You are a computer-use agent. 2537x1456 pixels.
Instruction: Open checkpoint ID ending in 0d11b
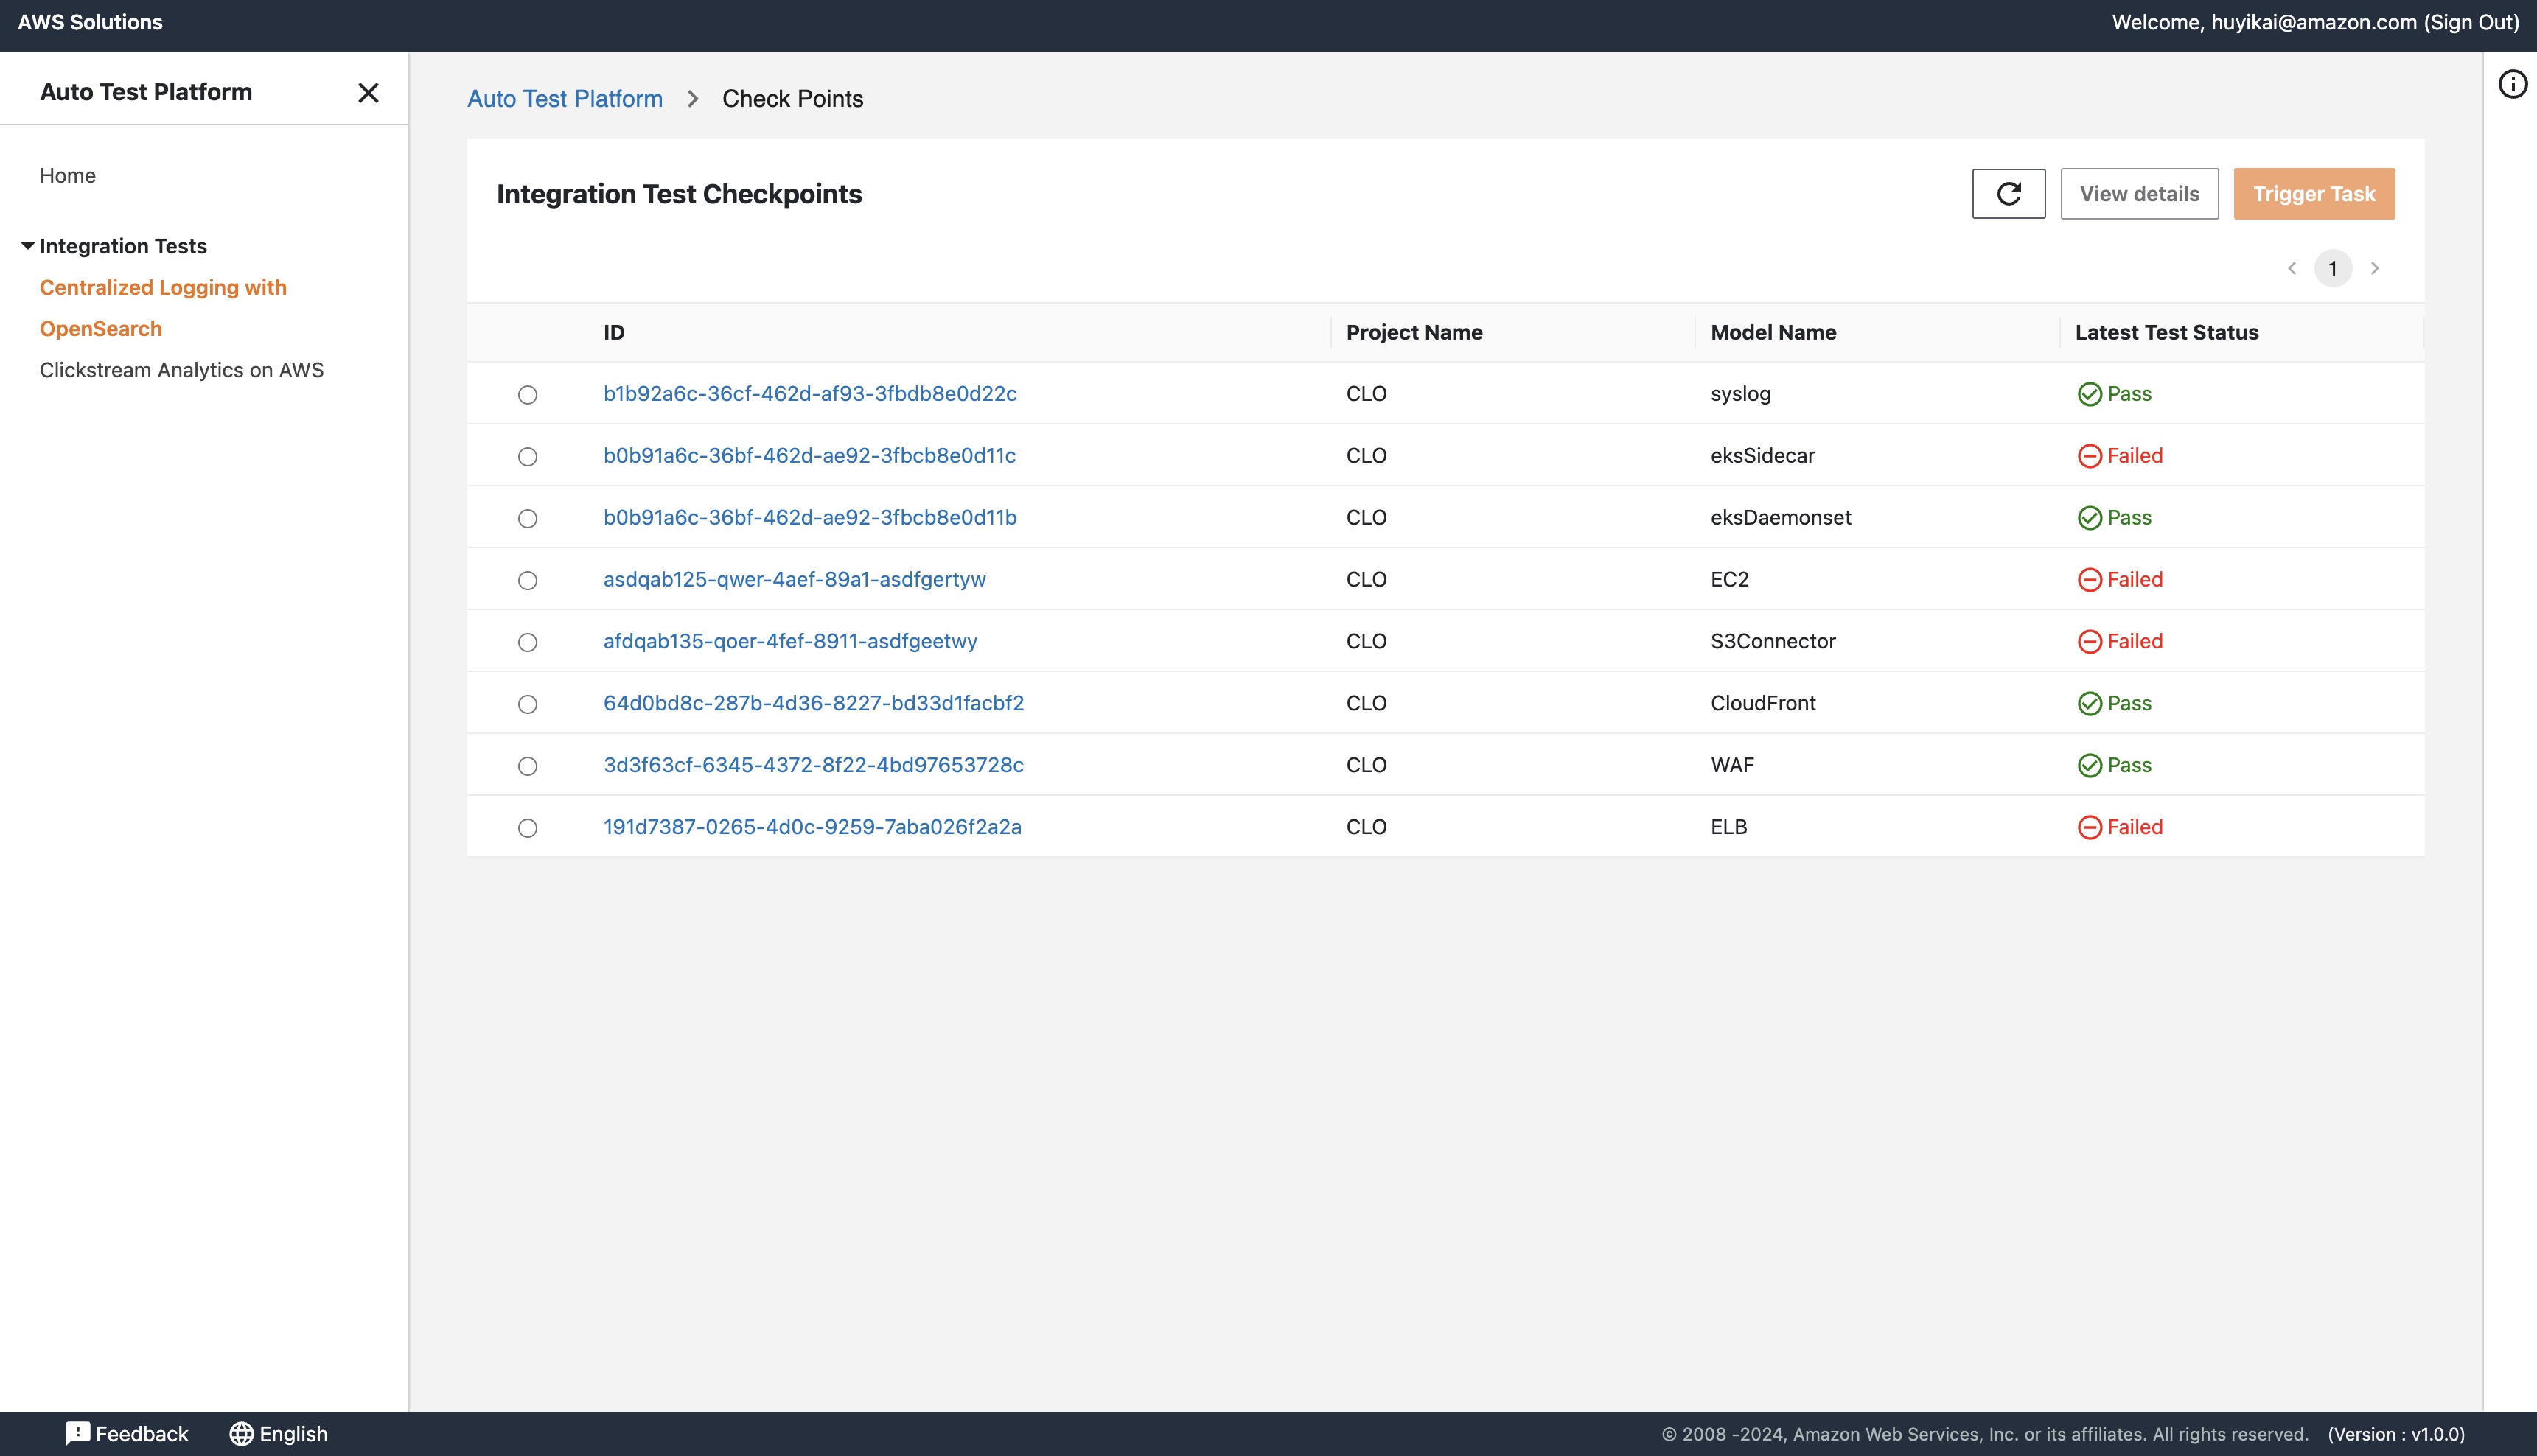click(810, 518)
